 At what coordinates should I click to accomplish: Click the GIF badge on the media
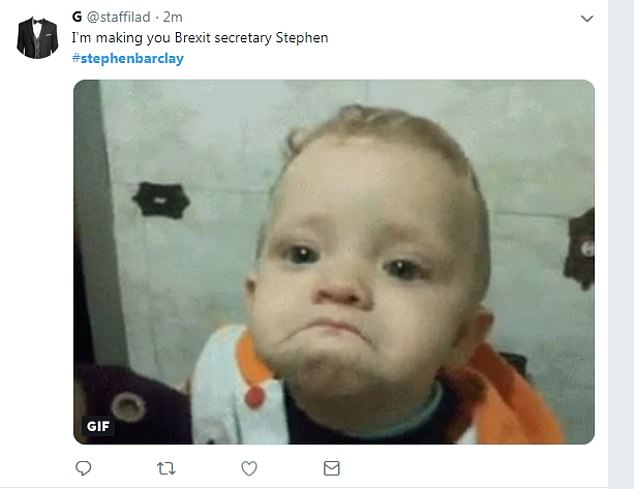click(98, 426)
